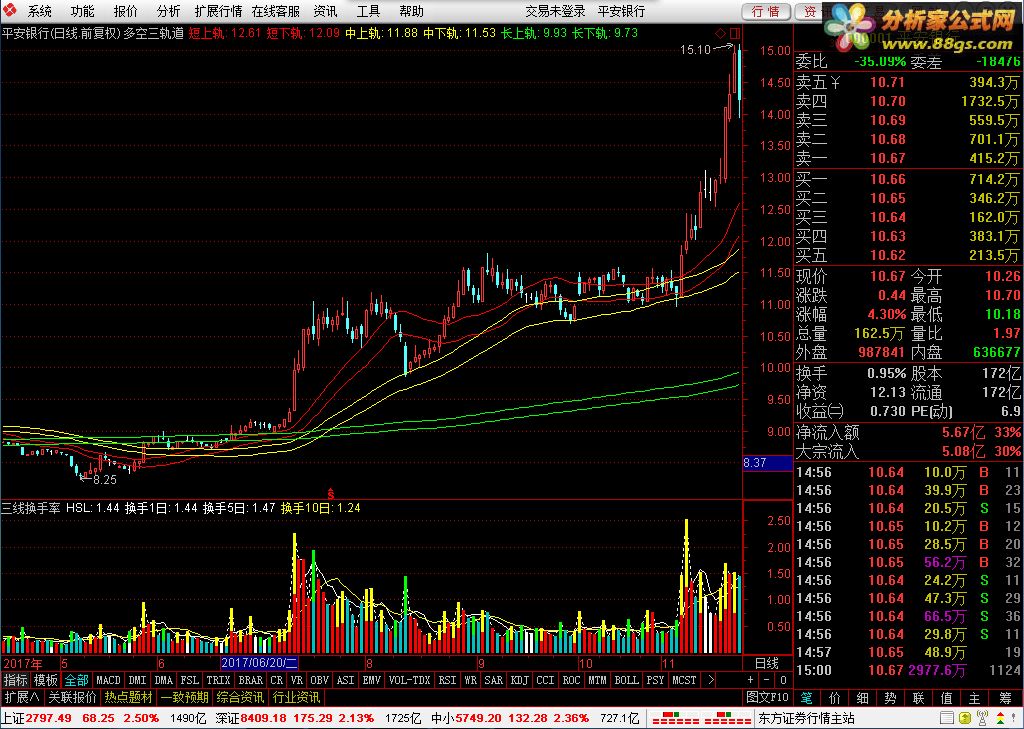Image resolution: width=1024 pixels, height=729 pixels.
Task: Open the 一致预期 tab
Action: point(185,698)
